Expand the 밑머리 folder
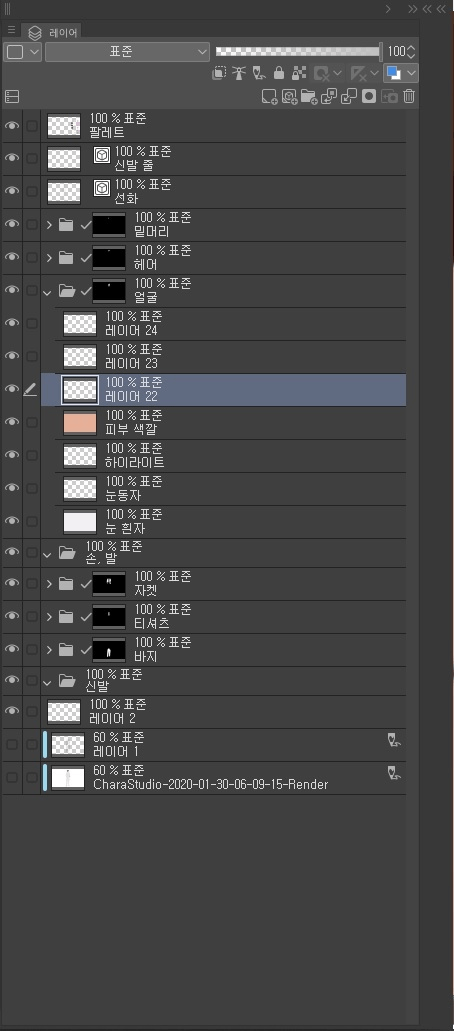Image resolution: width=454 pixels, height=1031 pixels. (49, 225)
